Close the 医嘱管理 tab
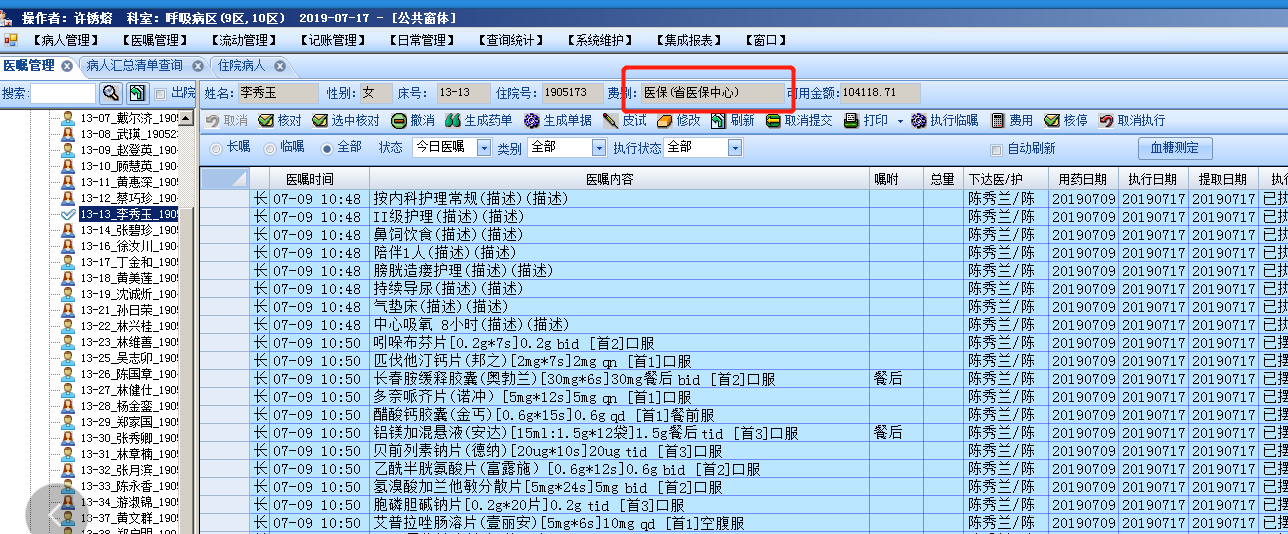 (x=67, y=66)
